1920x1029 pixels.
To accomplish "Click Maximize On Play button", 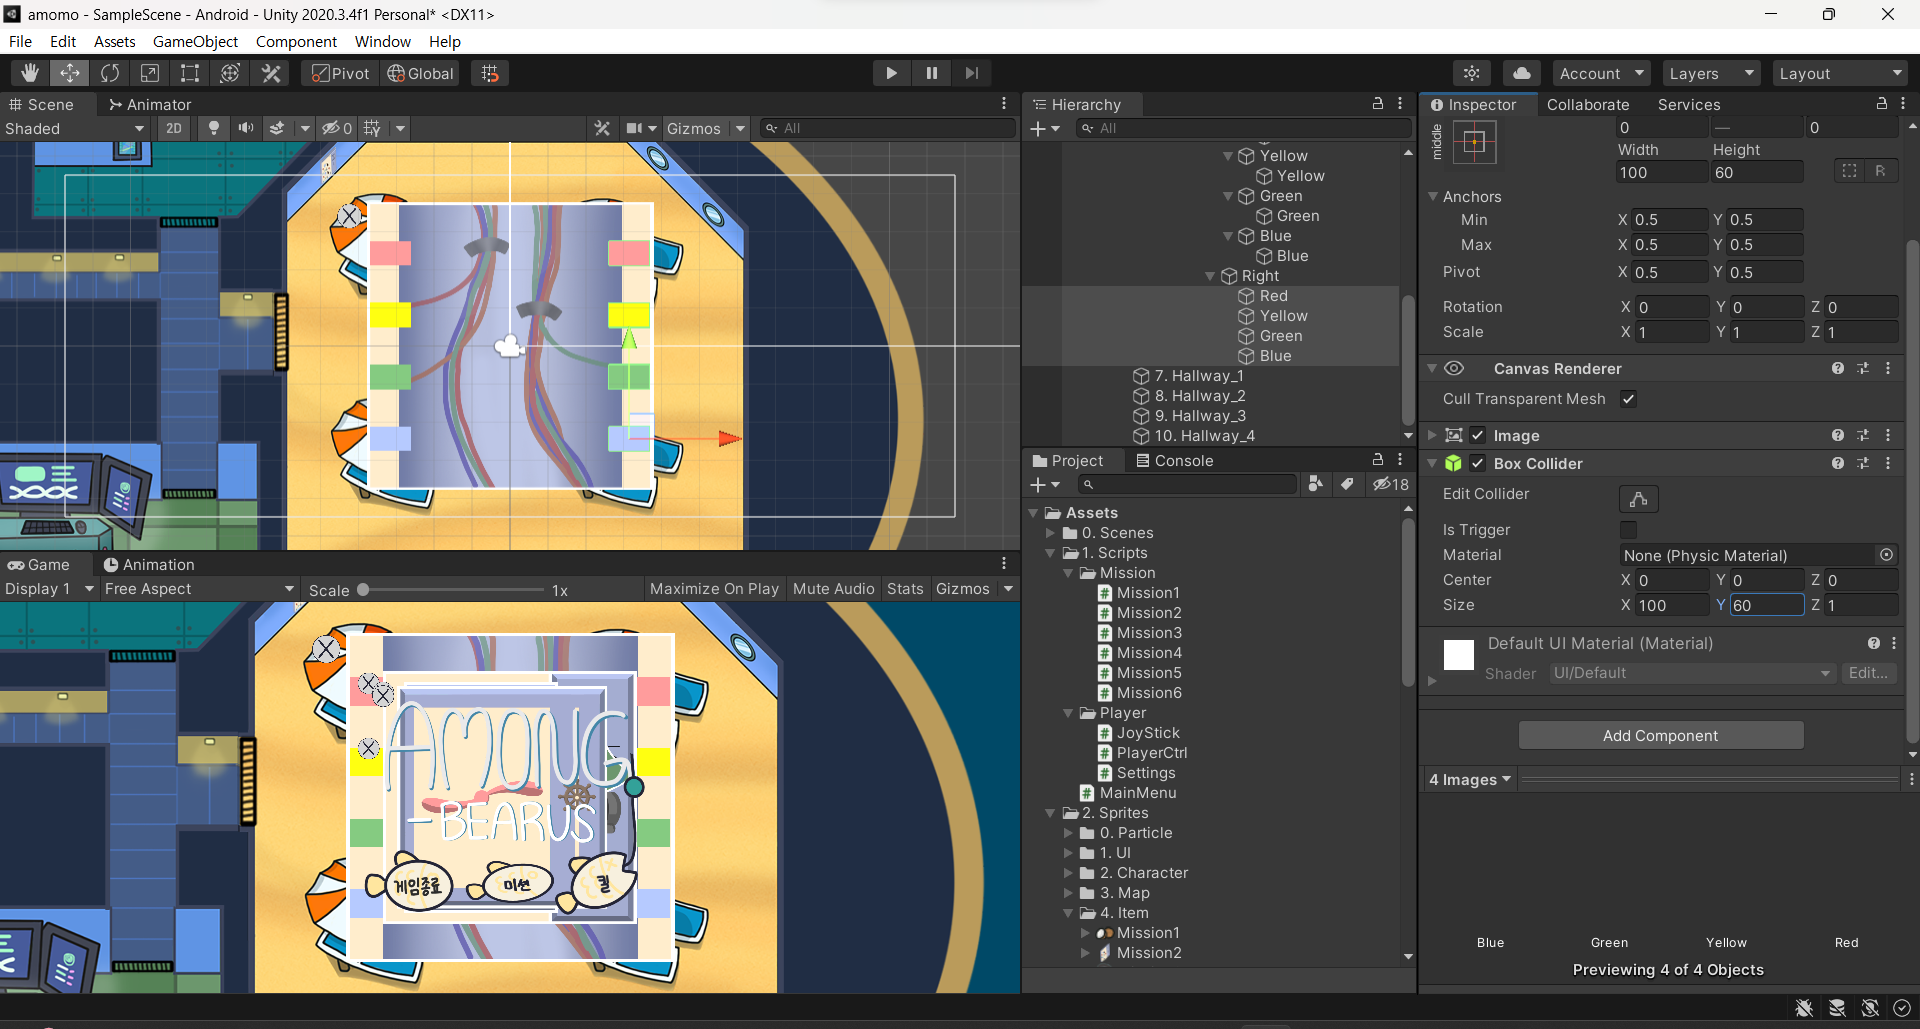I will point(714,589).
